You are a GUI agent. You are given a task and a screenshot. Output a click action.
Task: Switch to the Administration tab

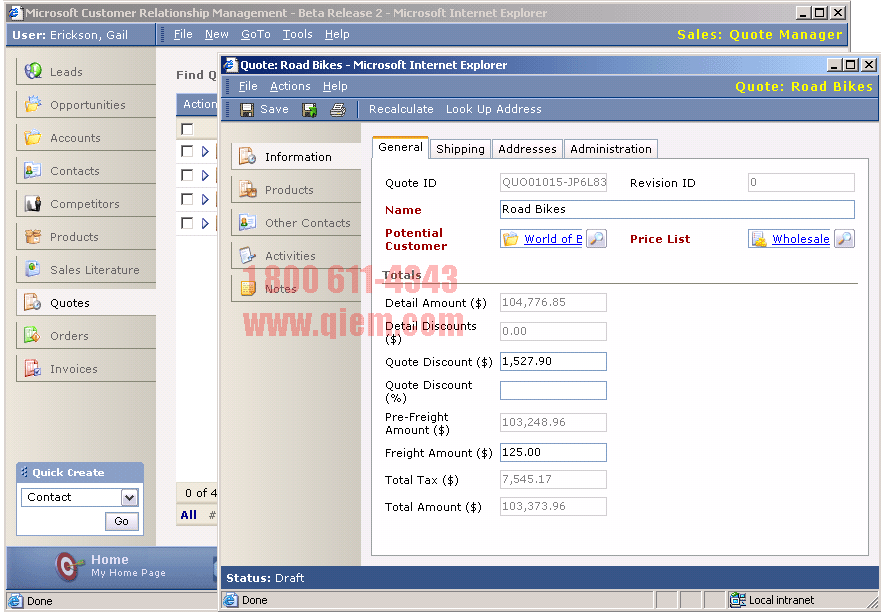pos(611,149)
